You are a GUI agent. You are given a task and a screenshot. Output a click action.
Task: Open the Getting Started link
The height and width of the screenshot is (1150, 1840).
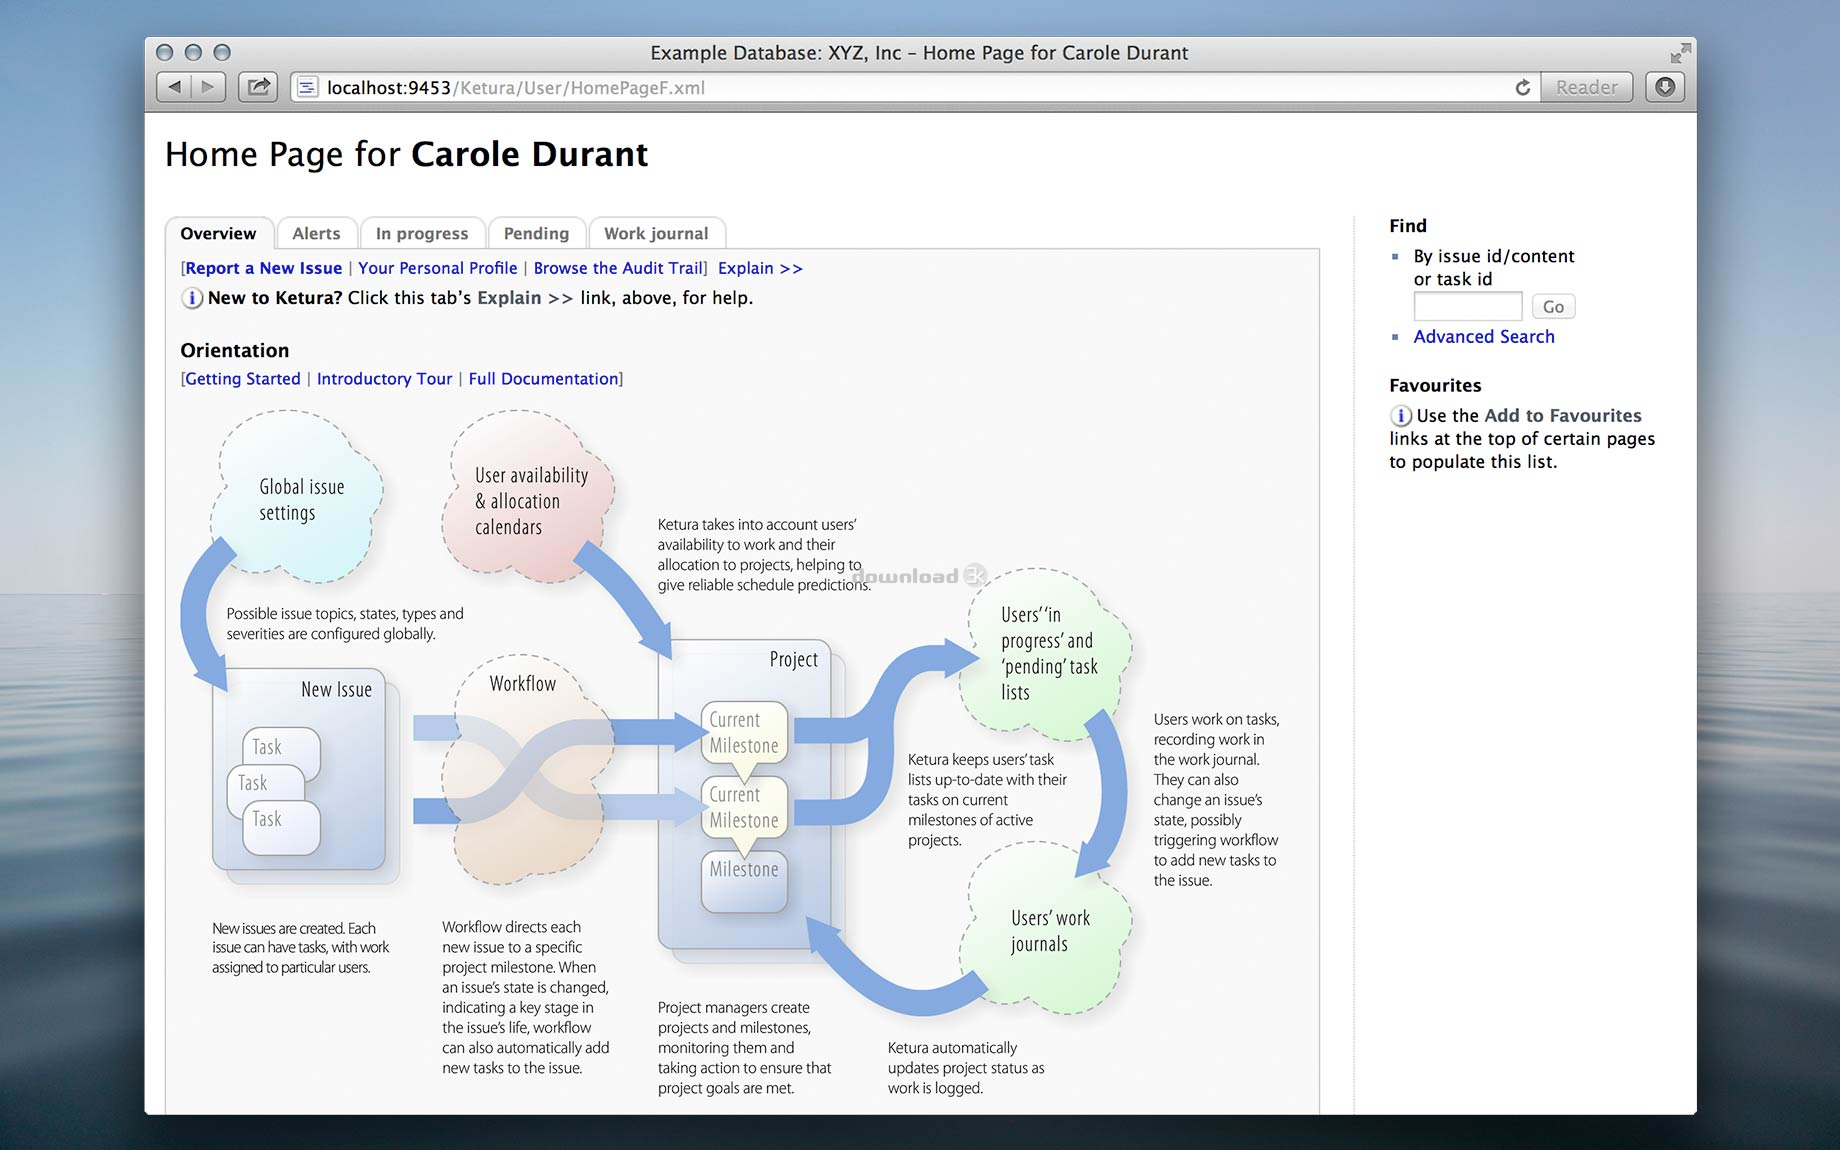pos(243,379)
